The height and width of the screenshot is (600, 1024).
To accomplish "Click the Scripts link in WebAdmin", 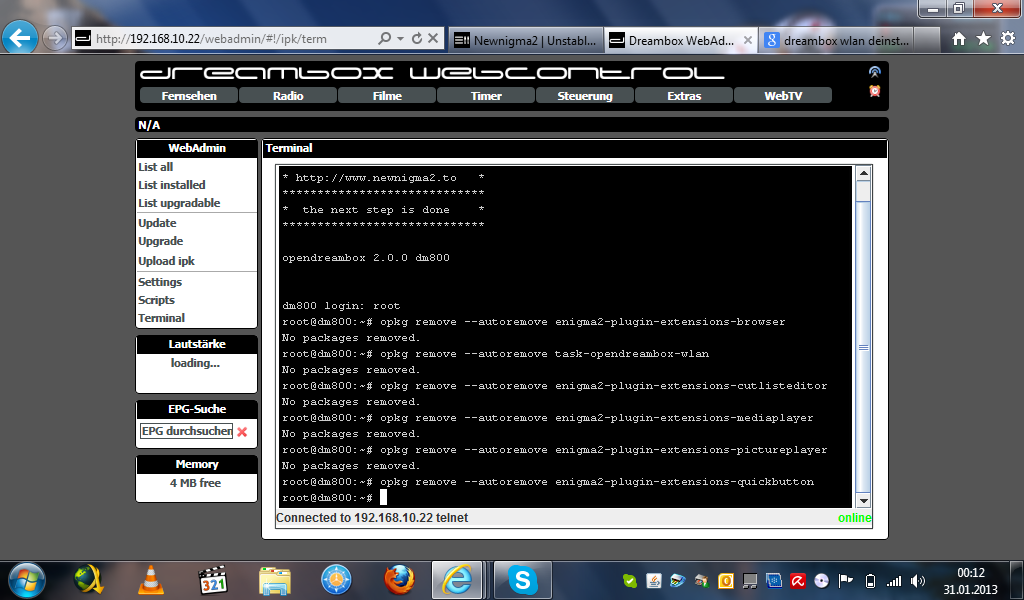I will [x=156, y=300].
